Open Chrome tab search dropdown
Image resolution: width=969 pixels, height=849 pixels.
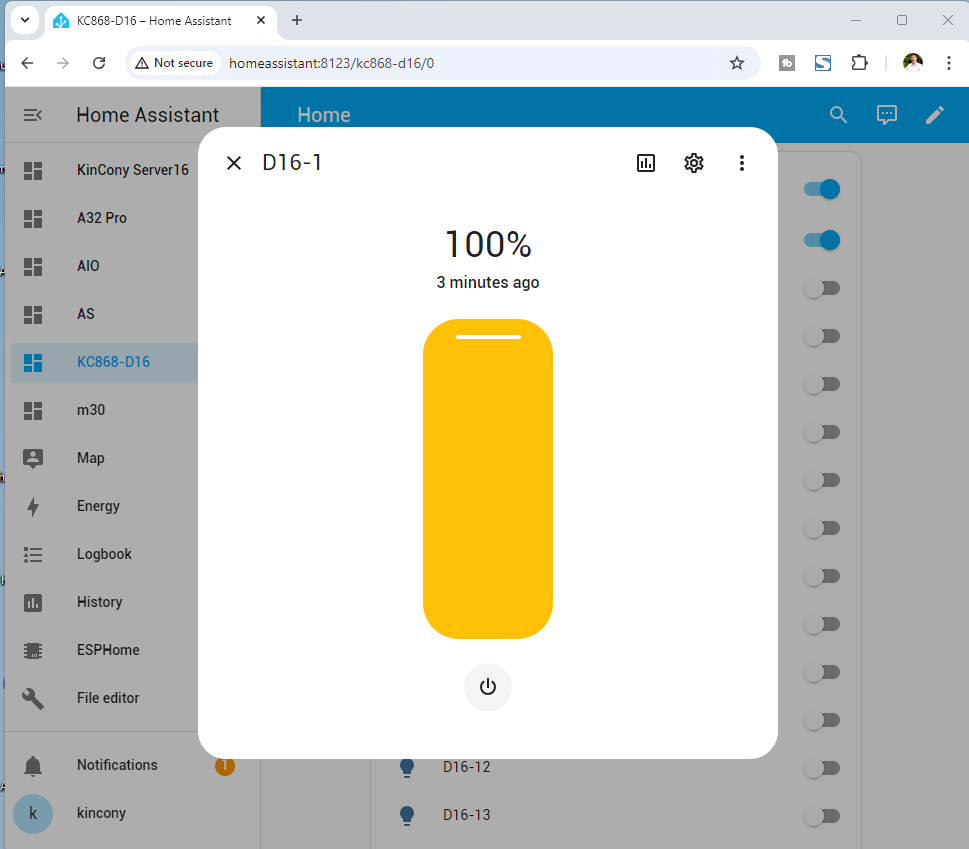coord(24,20)
